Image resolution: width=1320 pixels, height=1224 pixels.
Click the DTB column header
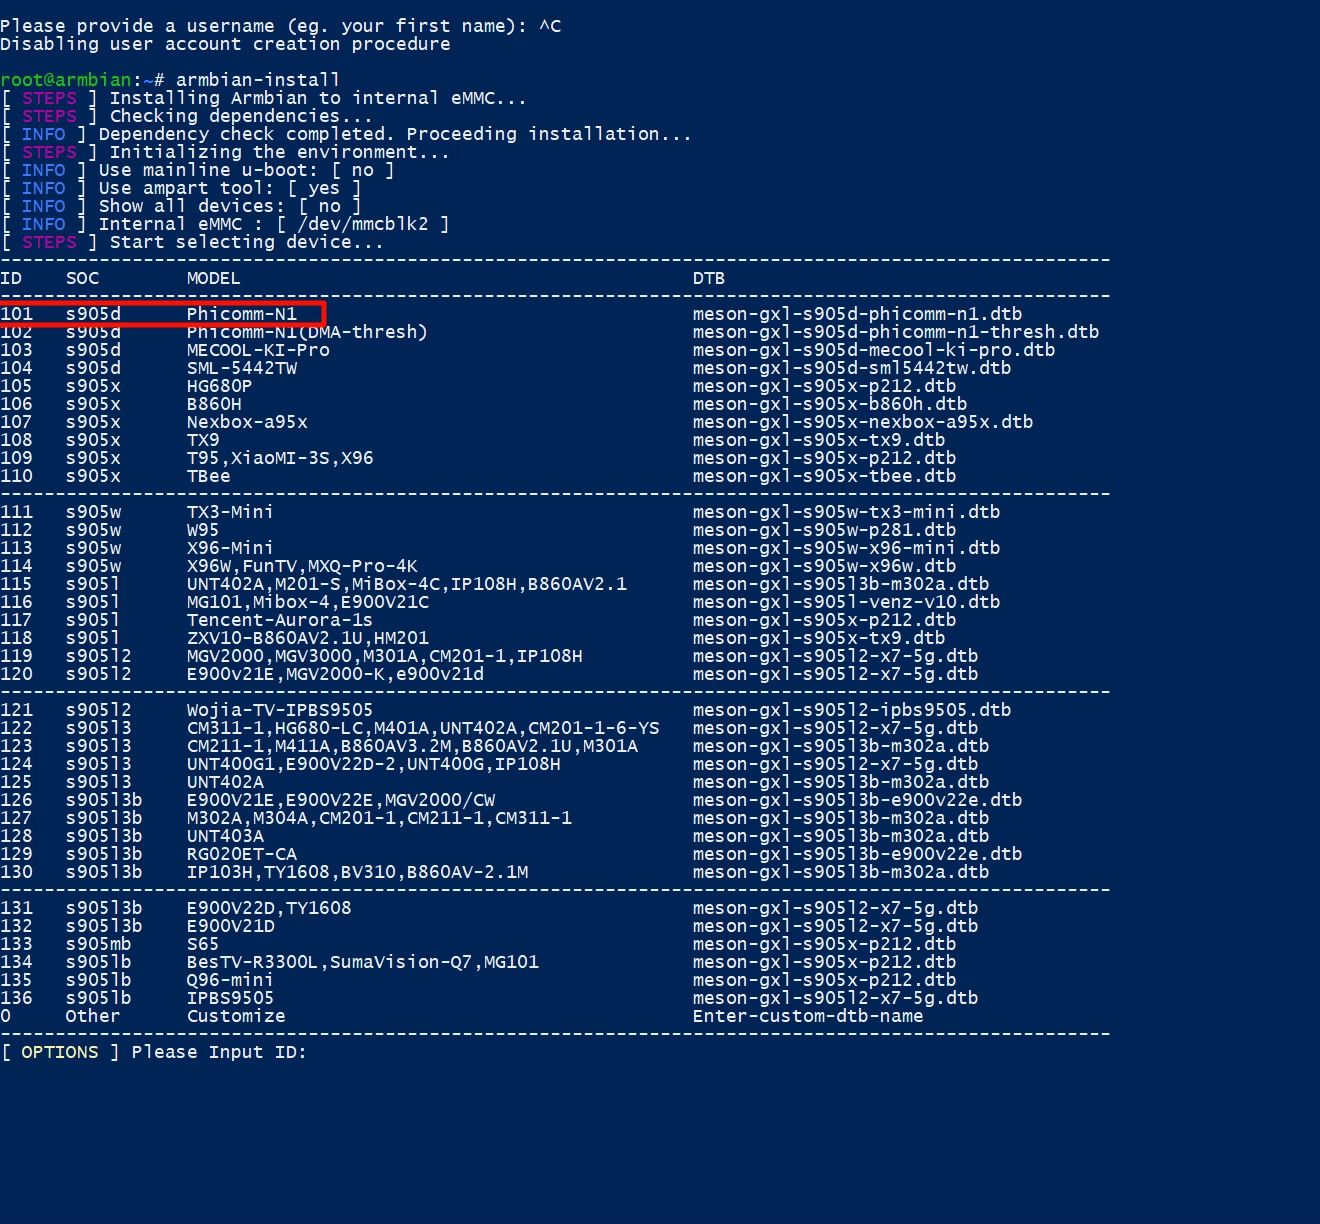coord(708,278)
